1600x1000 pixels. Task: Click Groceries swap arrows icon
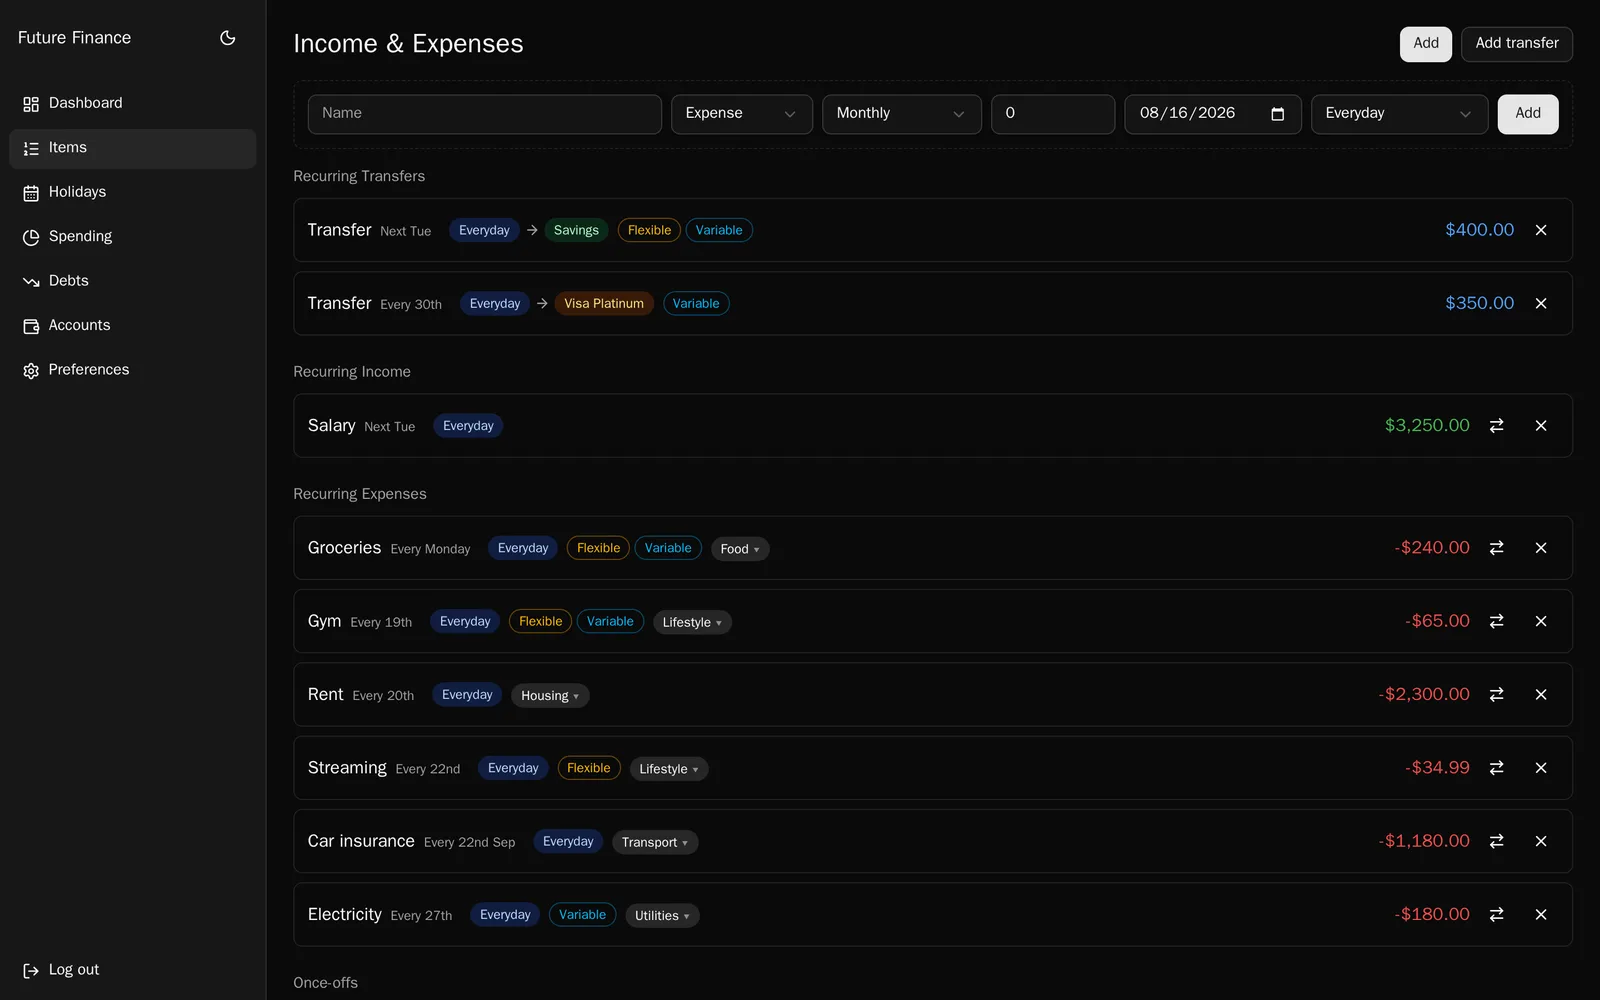1496,548
